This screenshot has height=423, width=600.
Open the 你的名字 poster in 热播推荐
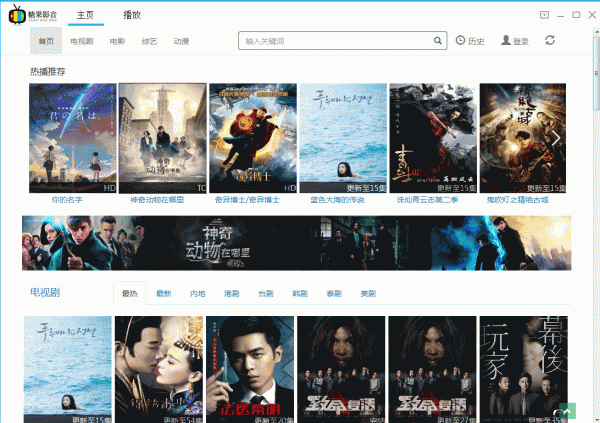click(x=73, y=138)
